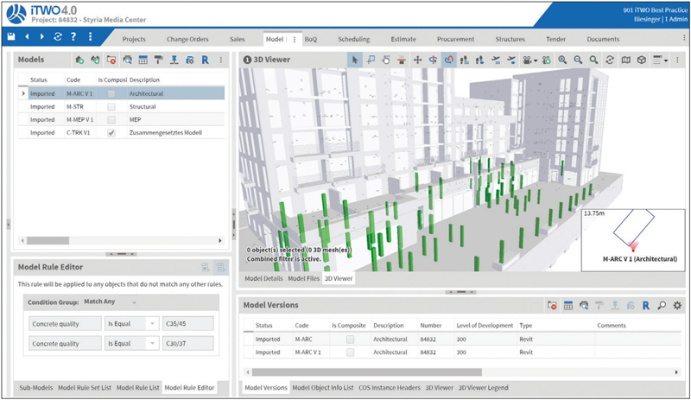Click the save icon in the top blue bar
Image resolution: width=691 pixels, height=400 pixels.
[11, 37]
